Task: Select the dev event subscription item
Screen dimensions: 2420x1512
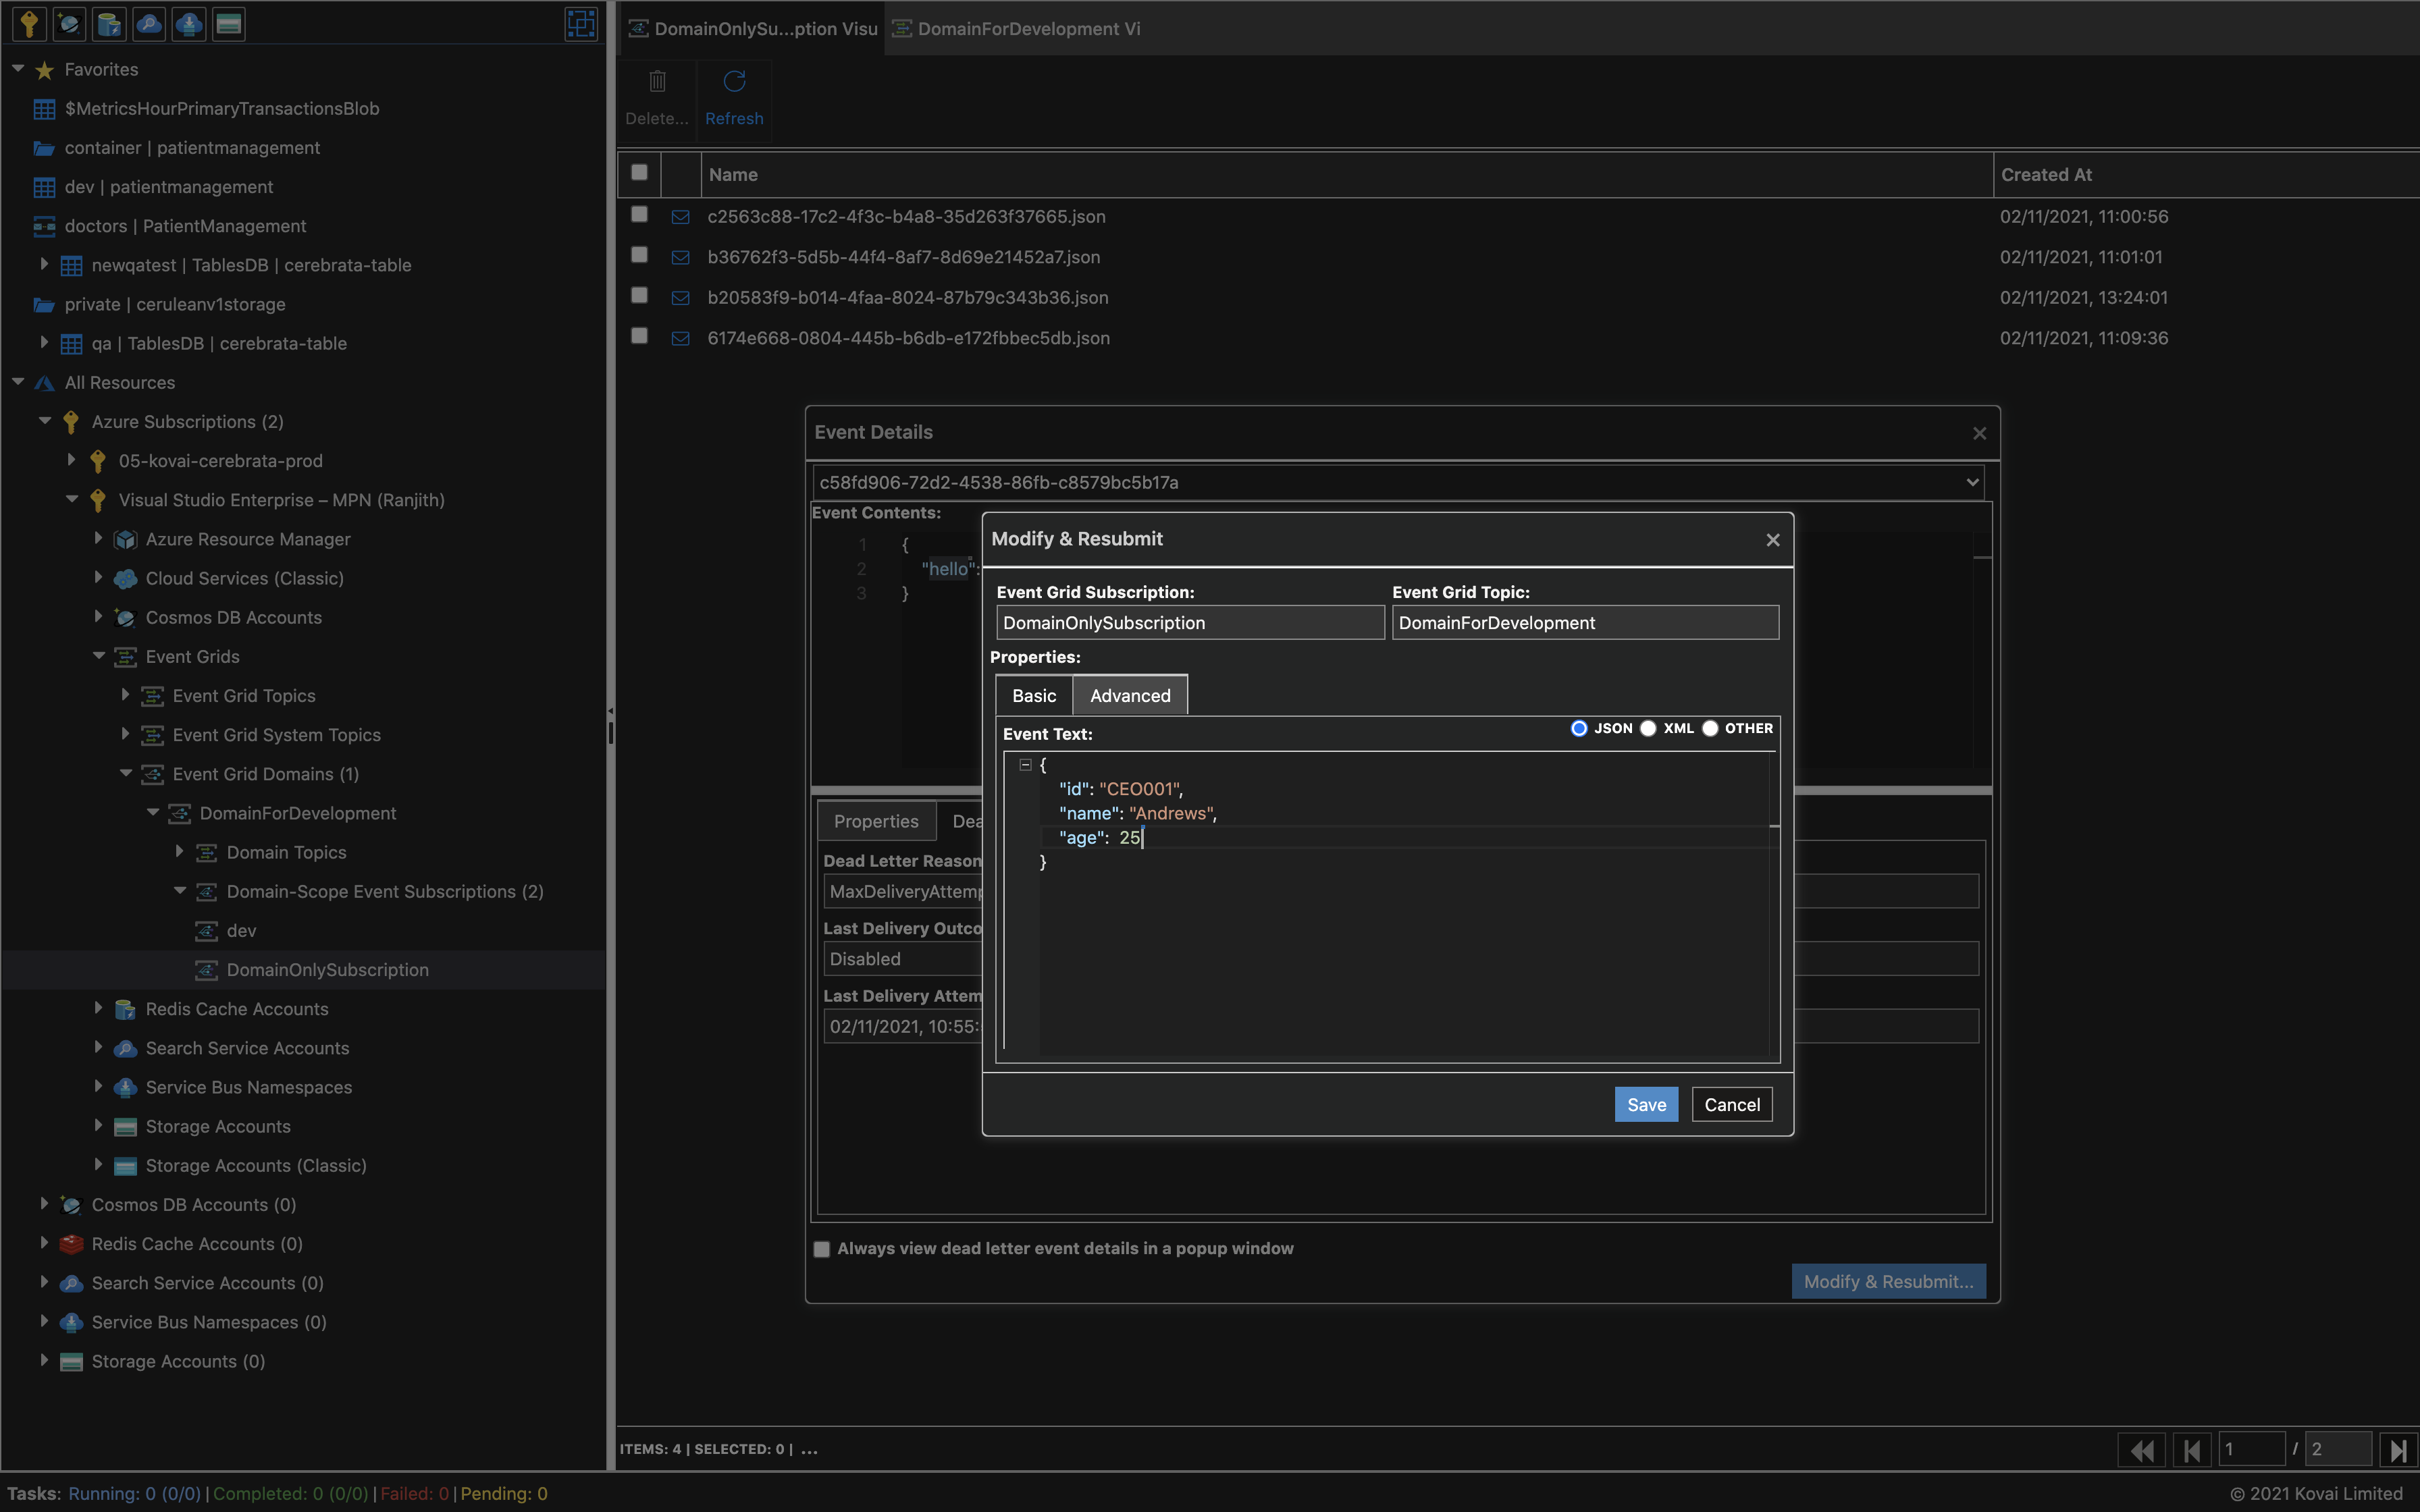Action: coord(241,931)
